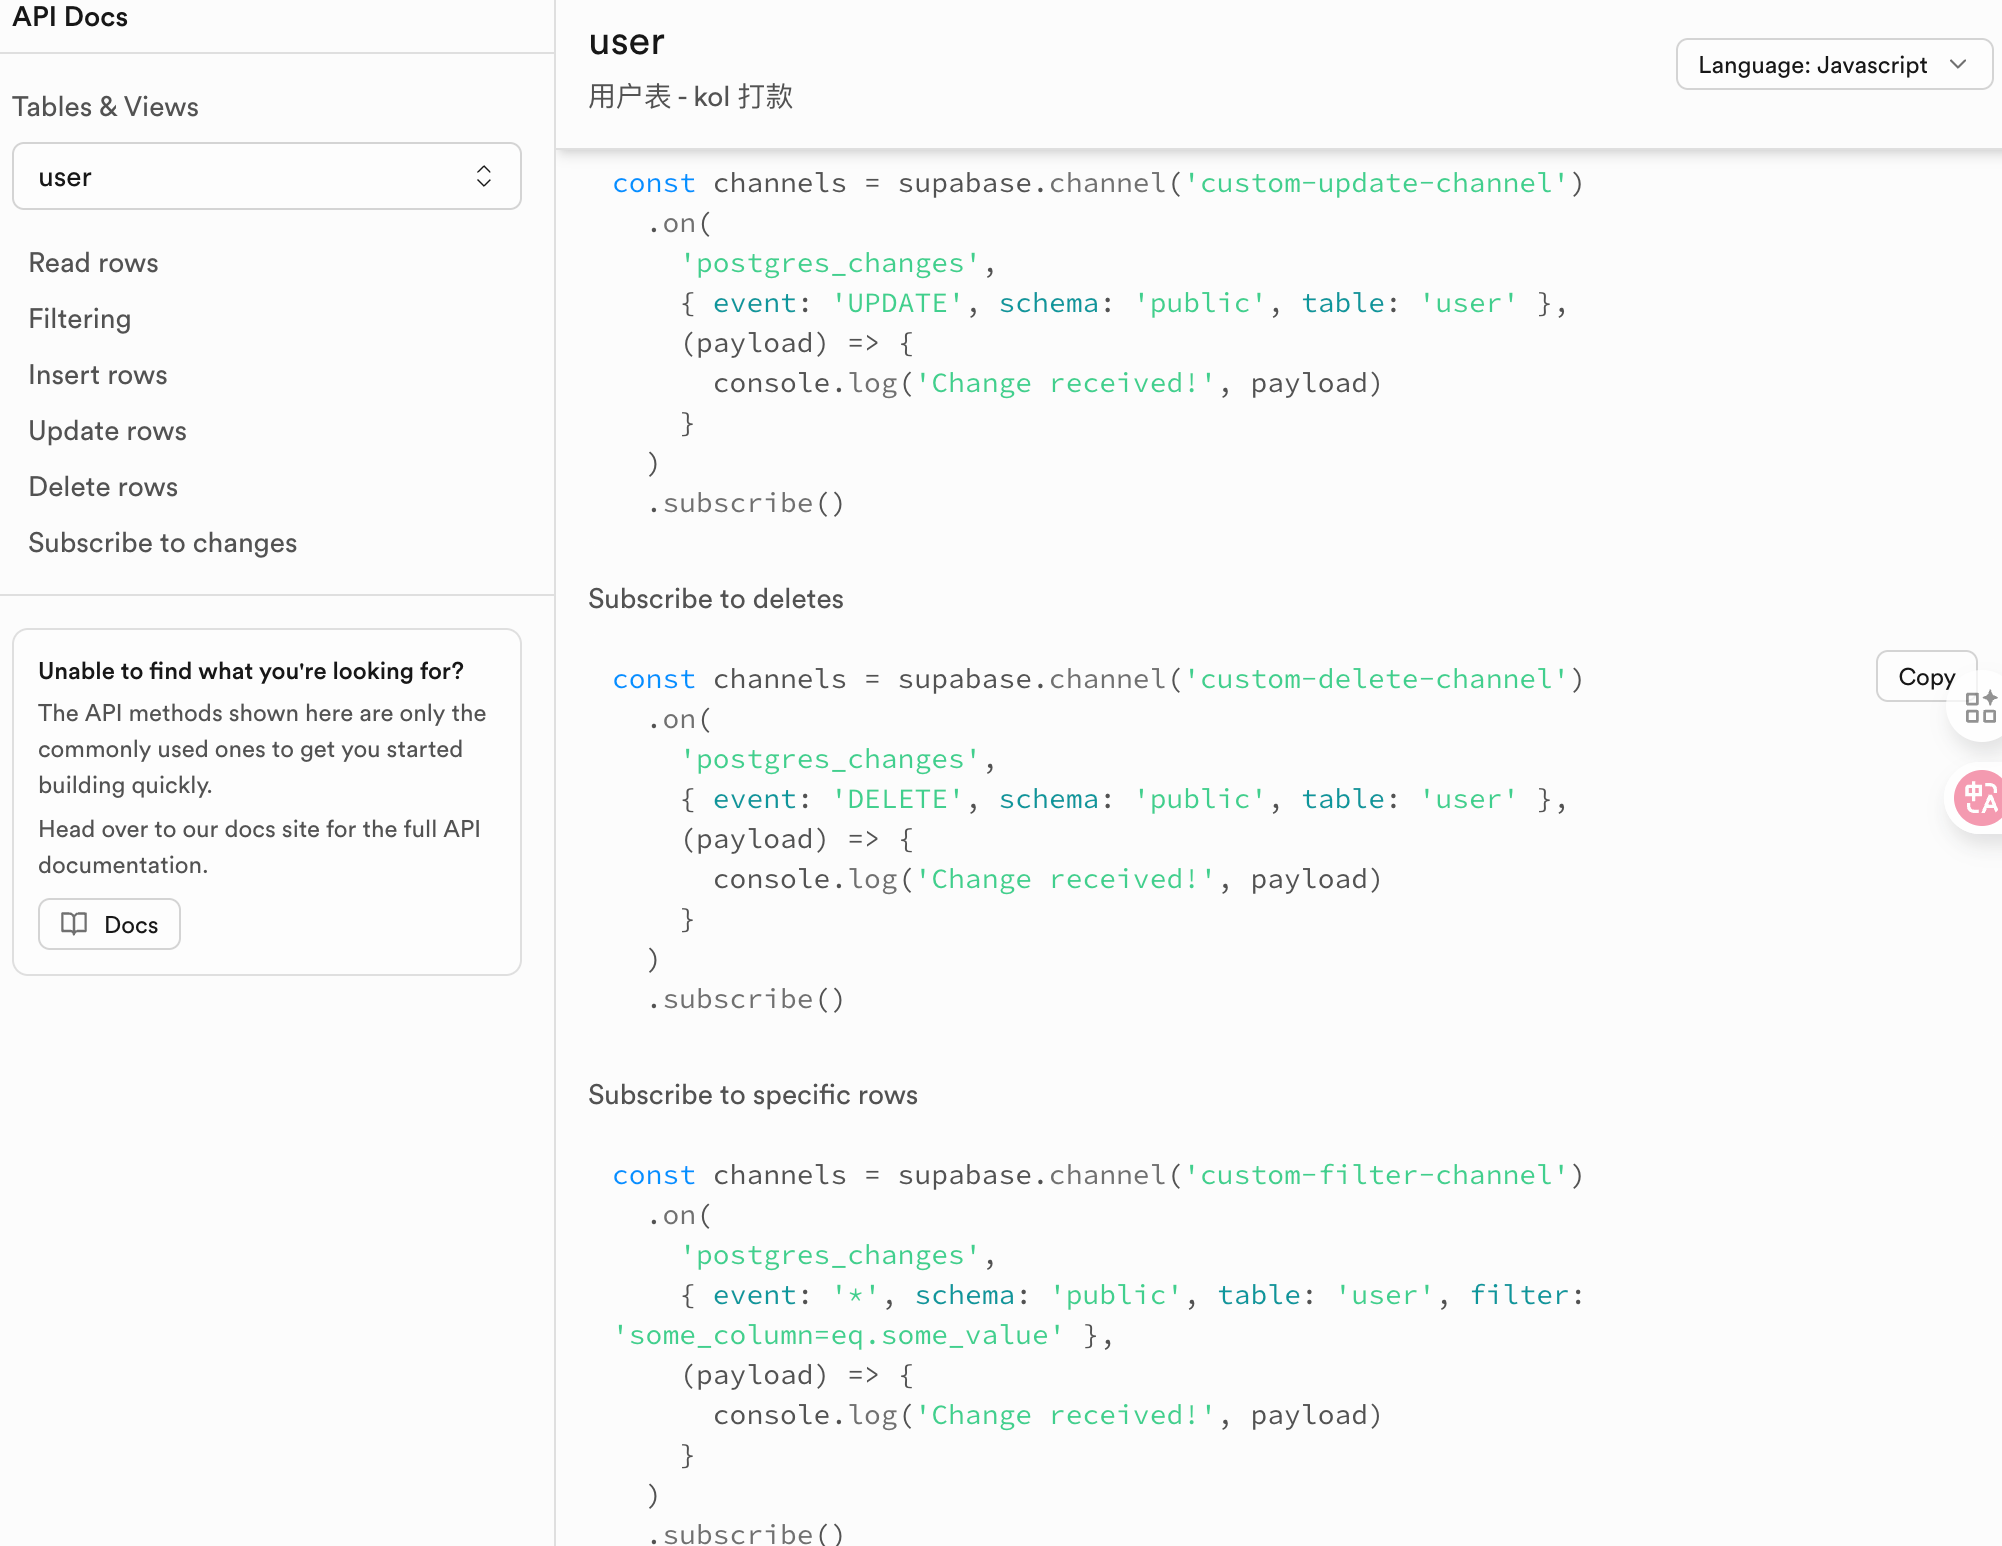Open the user table selector dropdown
This screenshot has width=2002, height=1546.
267,177
